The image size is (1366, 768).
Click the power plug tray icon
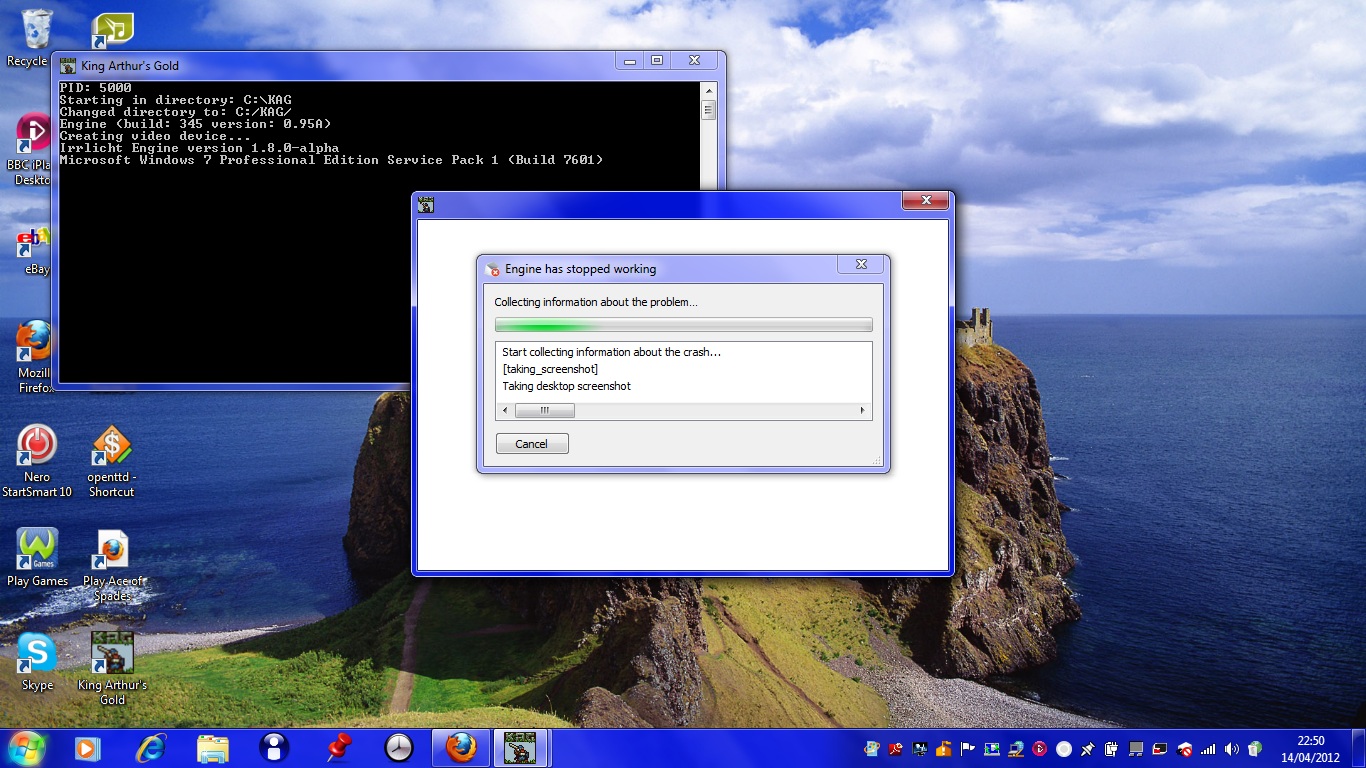tap(1111, 749)
